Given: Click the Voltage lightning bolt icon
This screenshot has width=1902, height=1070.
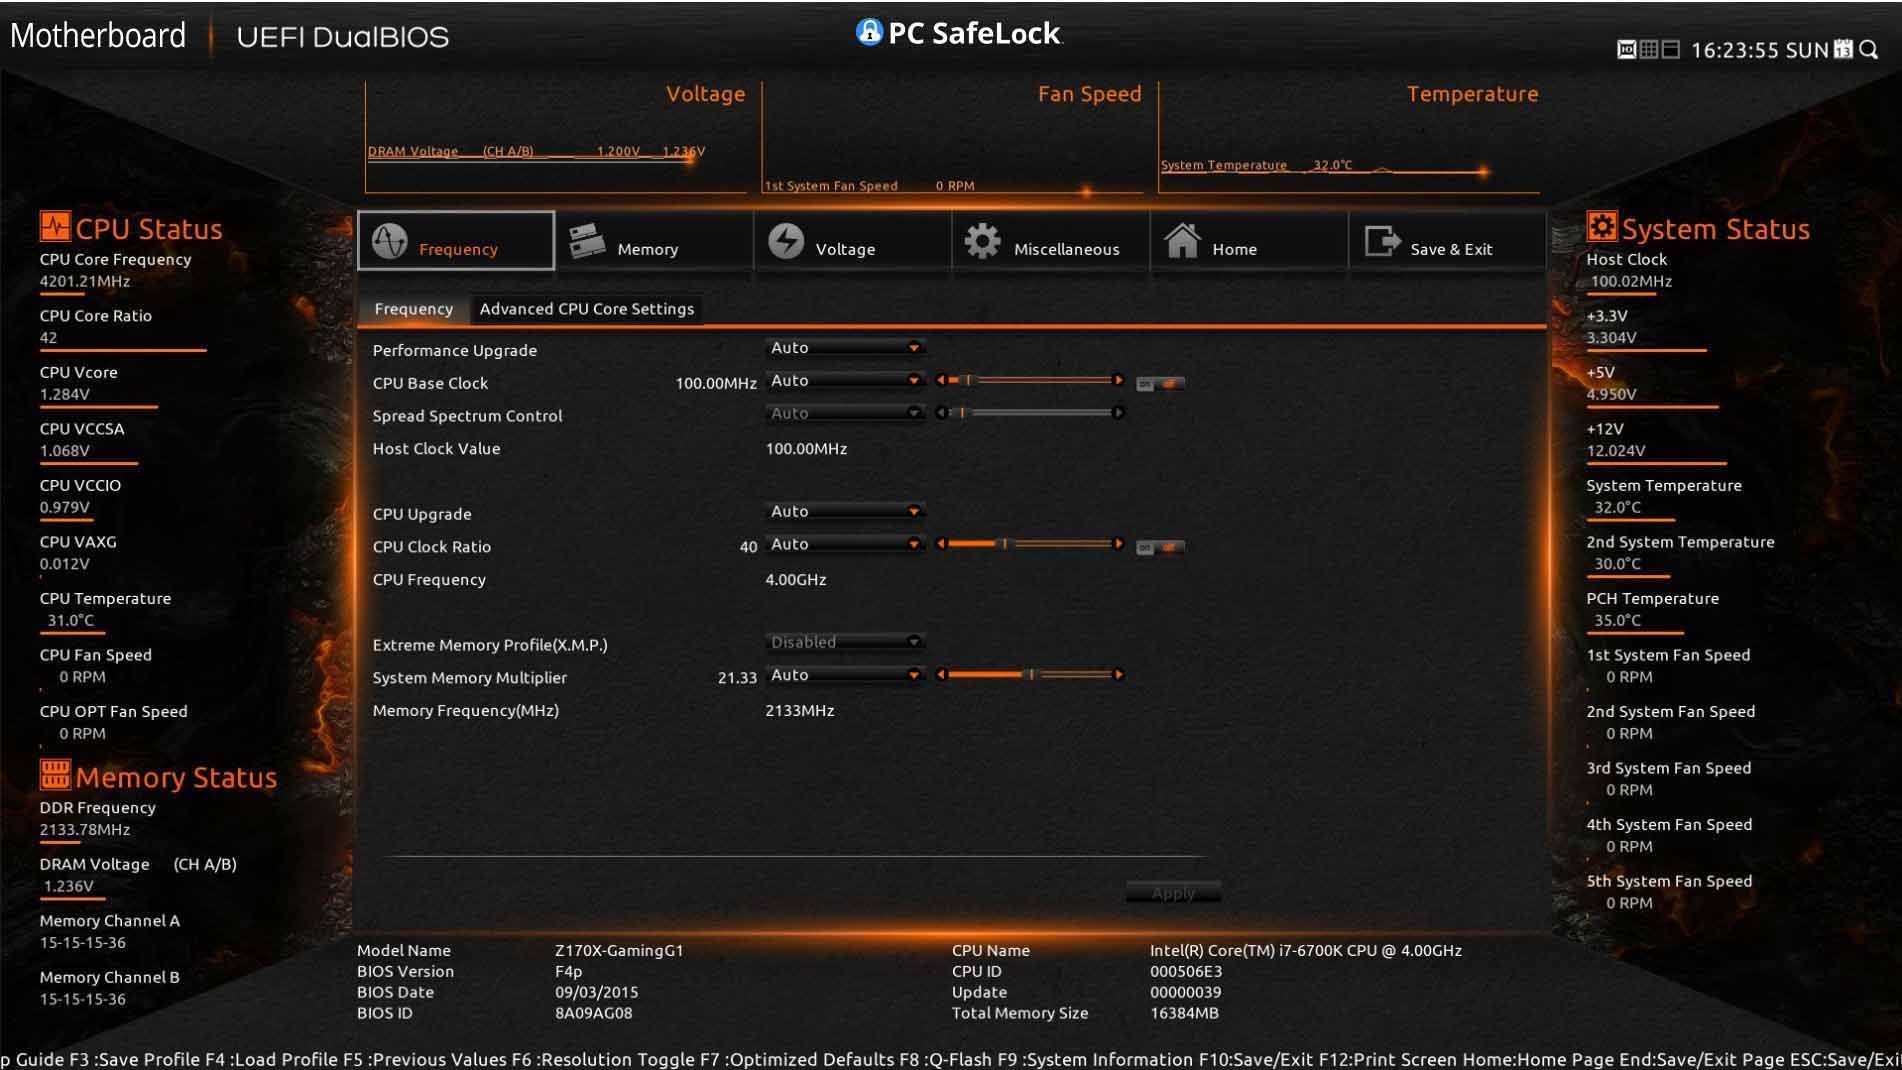Looking at the screenshot, I should (786, 241).
